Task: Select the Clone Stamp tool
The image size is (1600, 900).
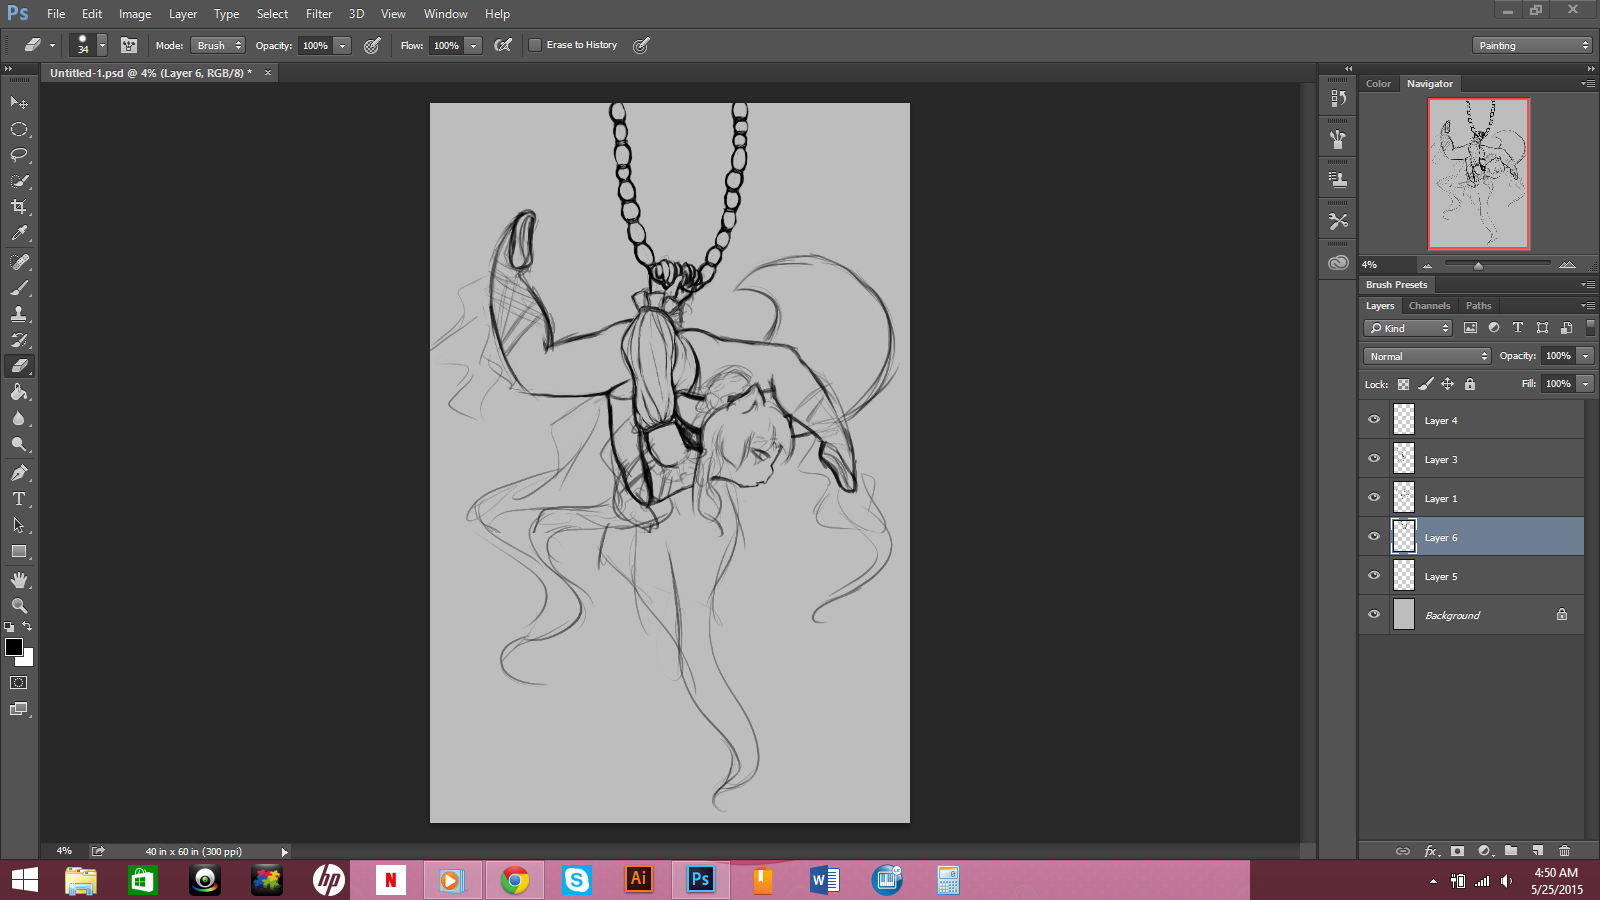Action: [19, 314]
